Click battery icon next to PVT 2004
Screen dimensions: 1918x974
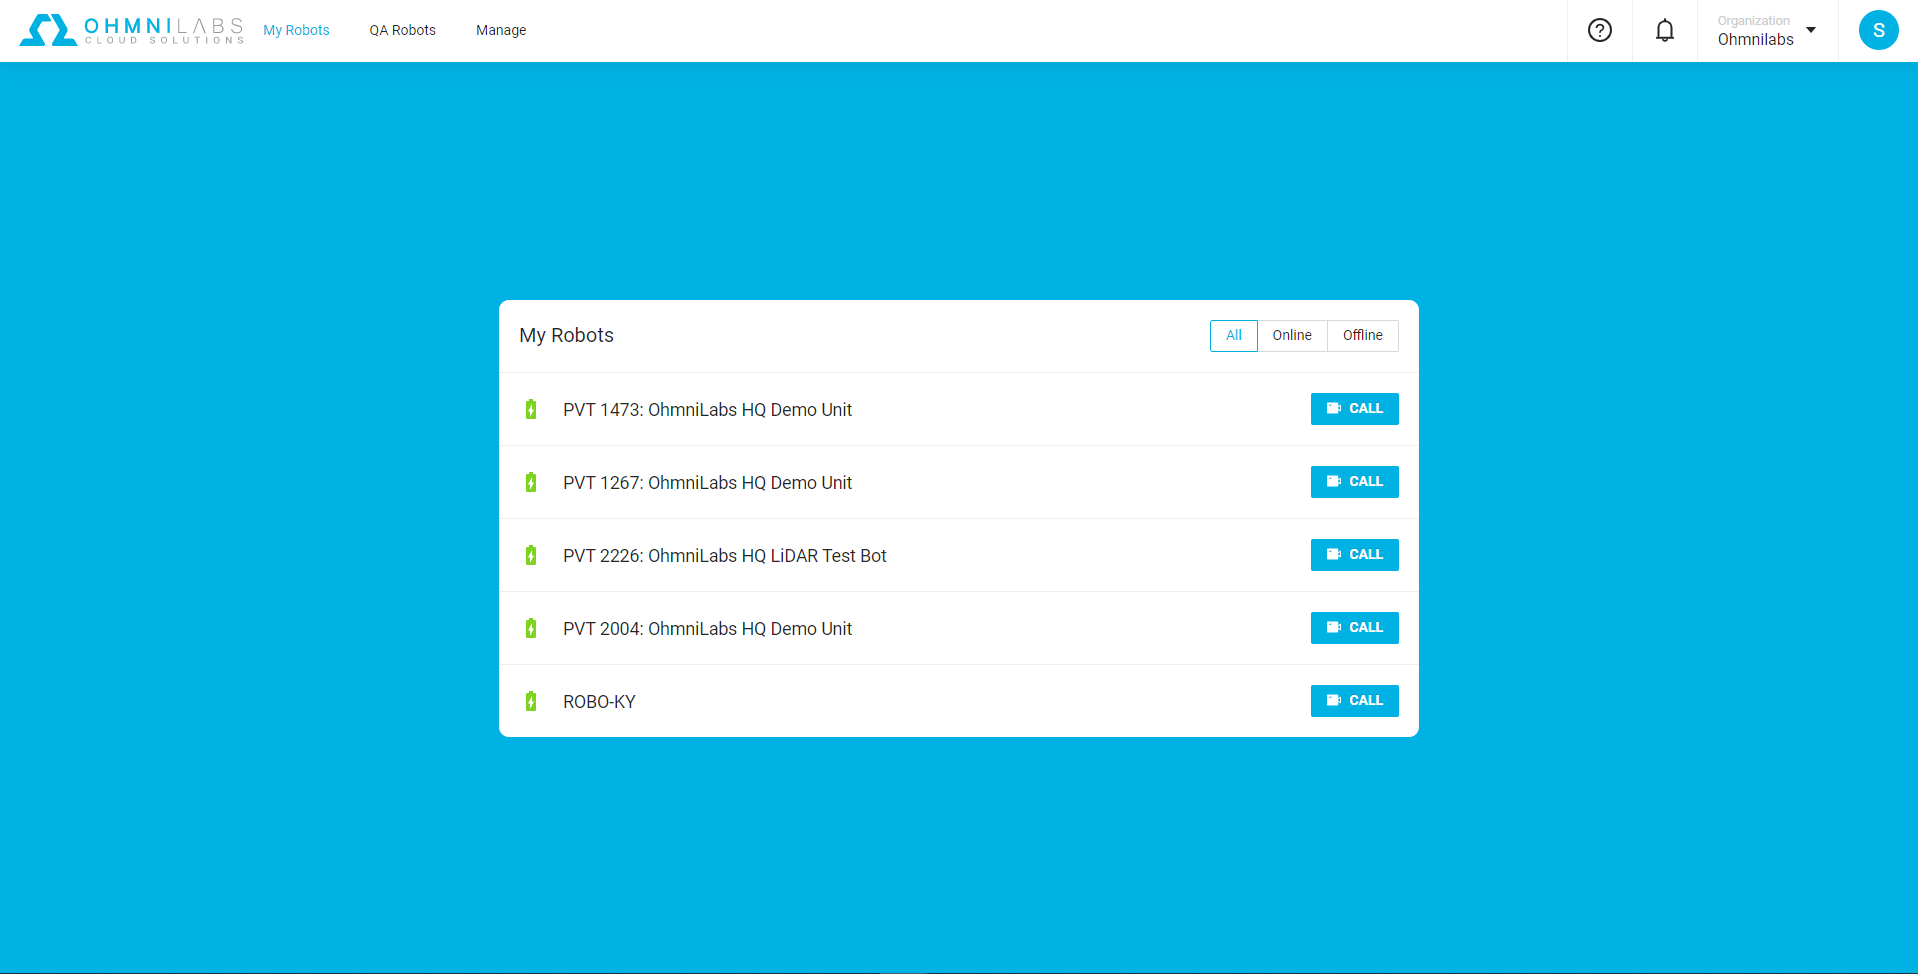tap(531, 628)
